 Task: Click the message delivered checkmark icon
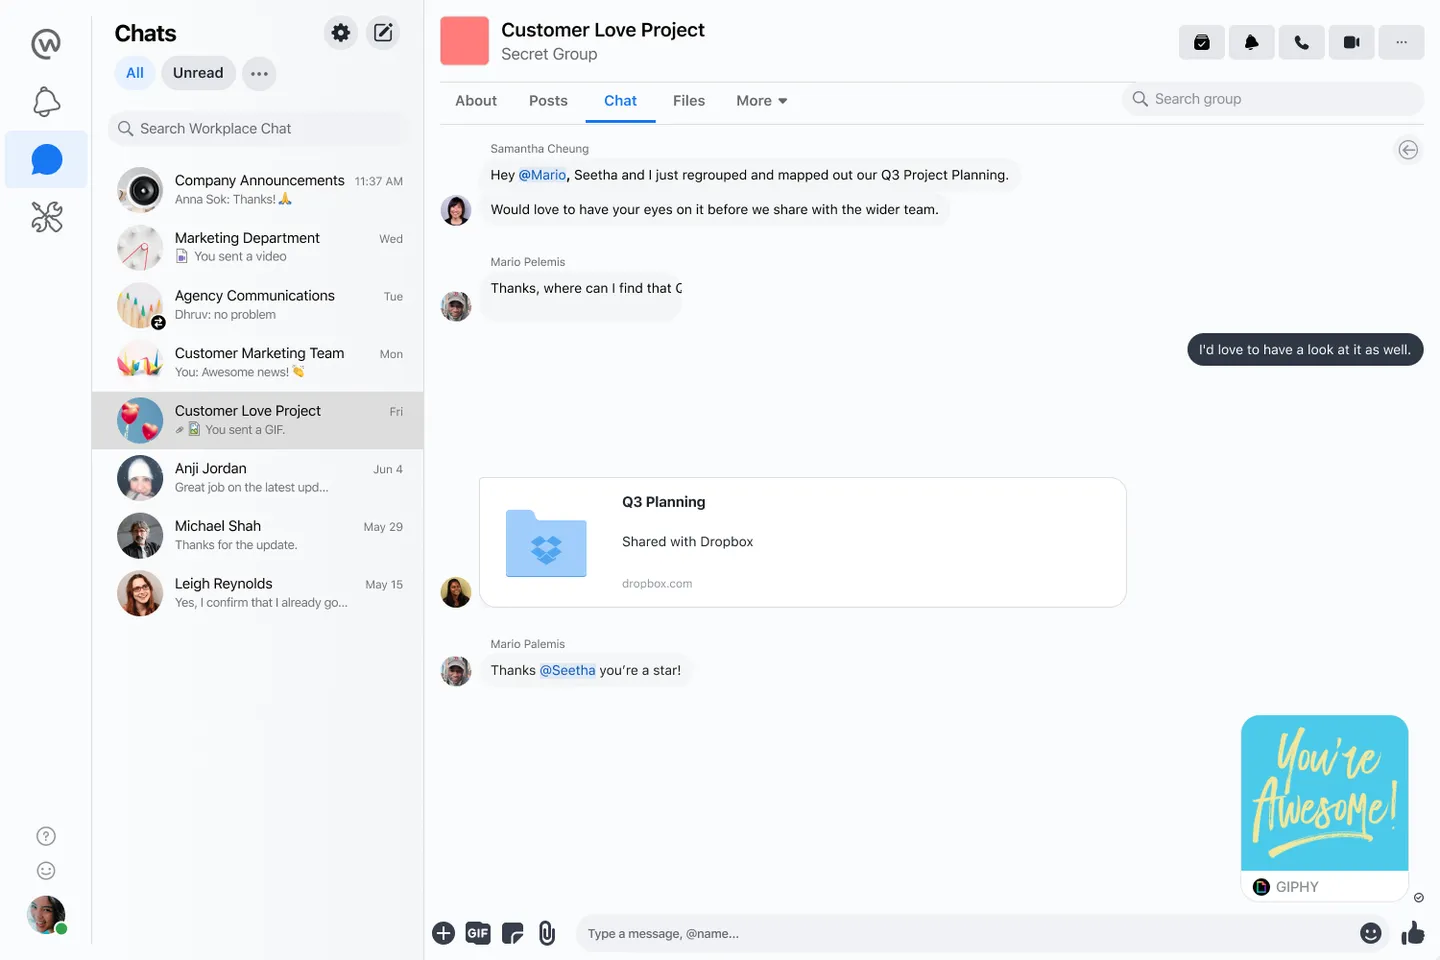pyautogui.click(x=1418, y=898)
